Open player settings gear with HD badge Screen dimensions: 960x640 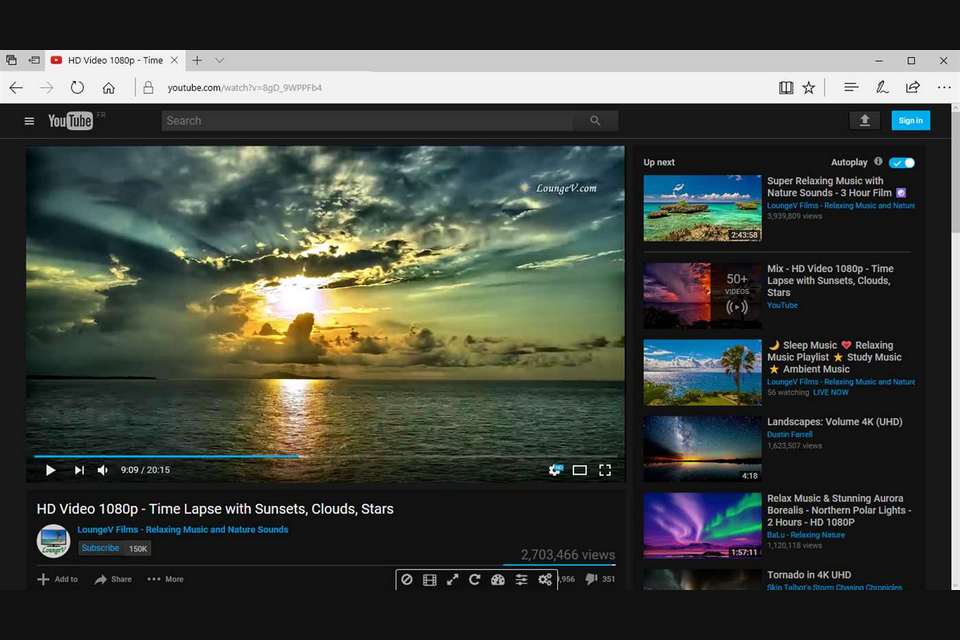pyautogui.click(x=555, y=470)
